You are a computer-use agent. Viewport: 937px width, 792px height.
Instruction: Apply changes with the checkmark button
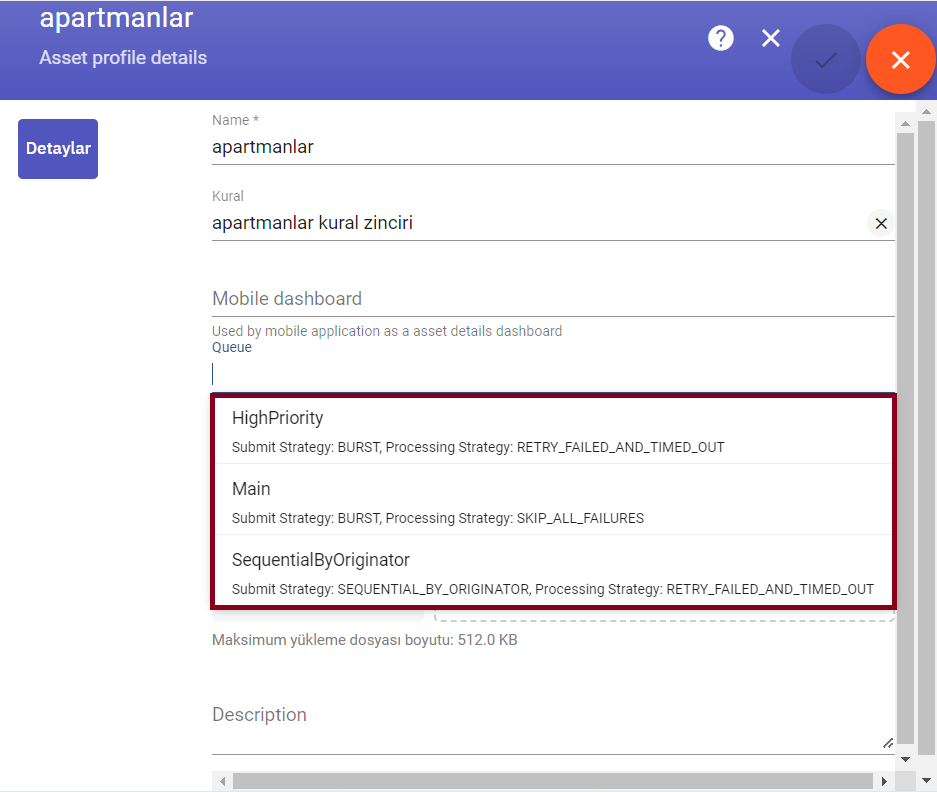point(826,59)
